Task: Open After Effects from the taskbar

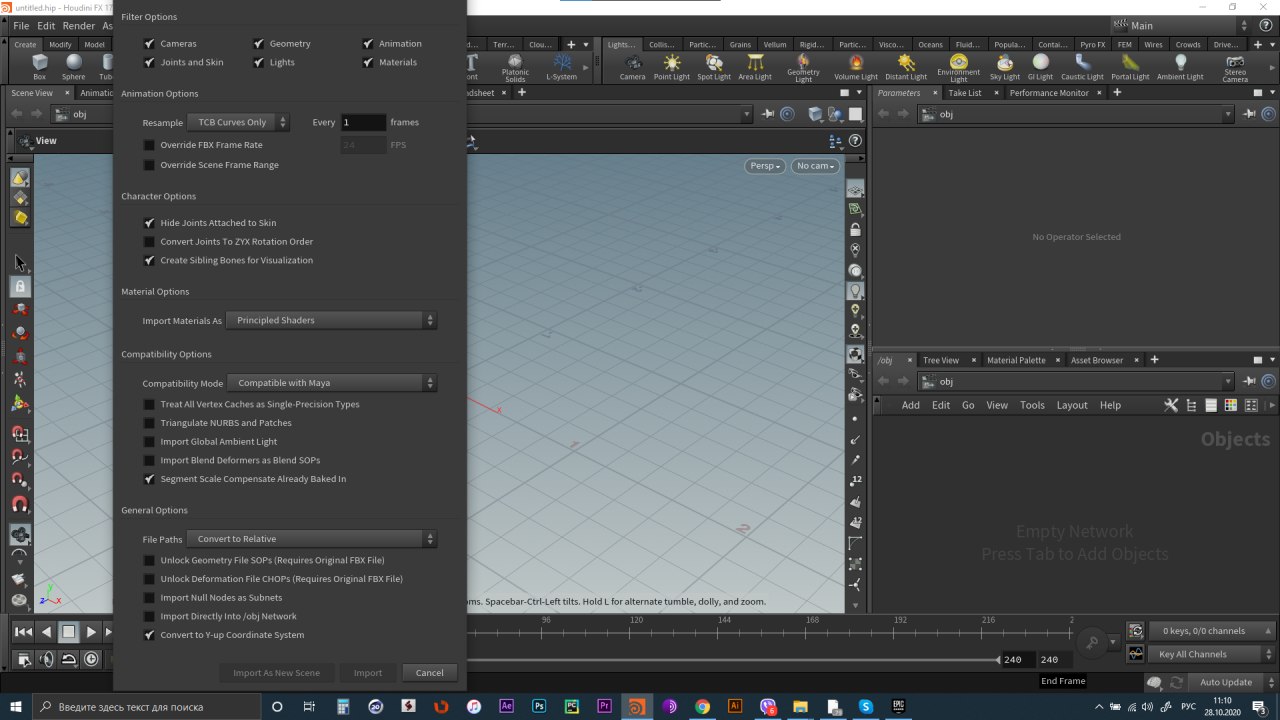Action: coord(506,707)
